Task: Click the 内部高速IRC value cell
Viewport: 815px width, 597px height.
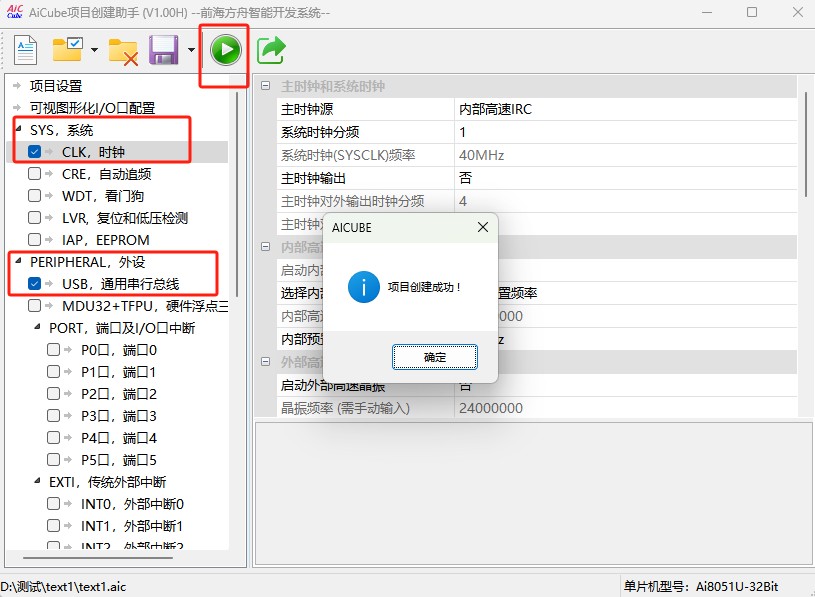Action: pos(625,109)
